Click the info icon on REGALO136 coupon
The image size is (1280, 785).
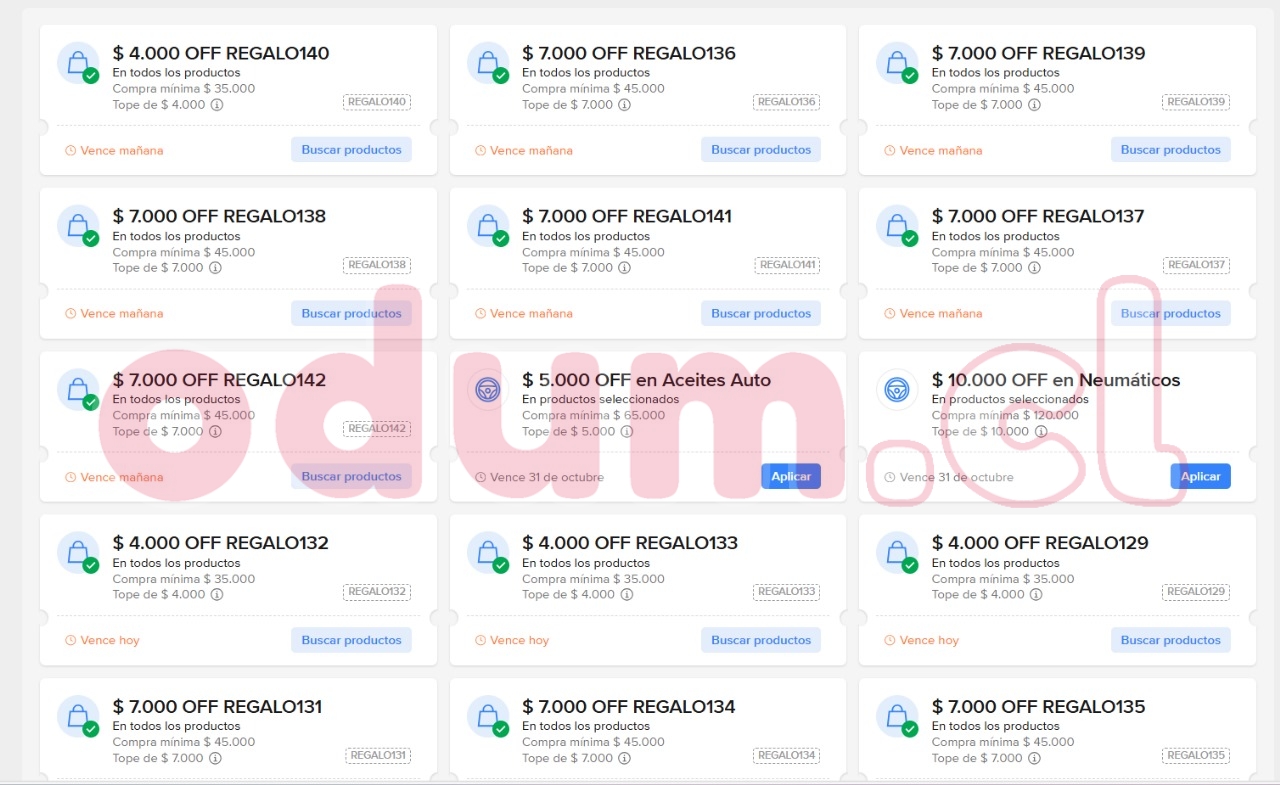[x=625, y=105]
